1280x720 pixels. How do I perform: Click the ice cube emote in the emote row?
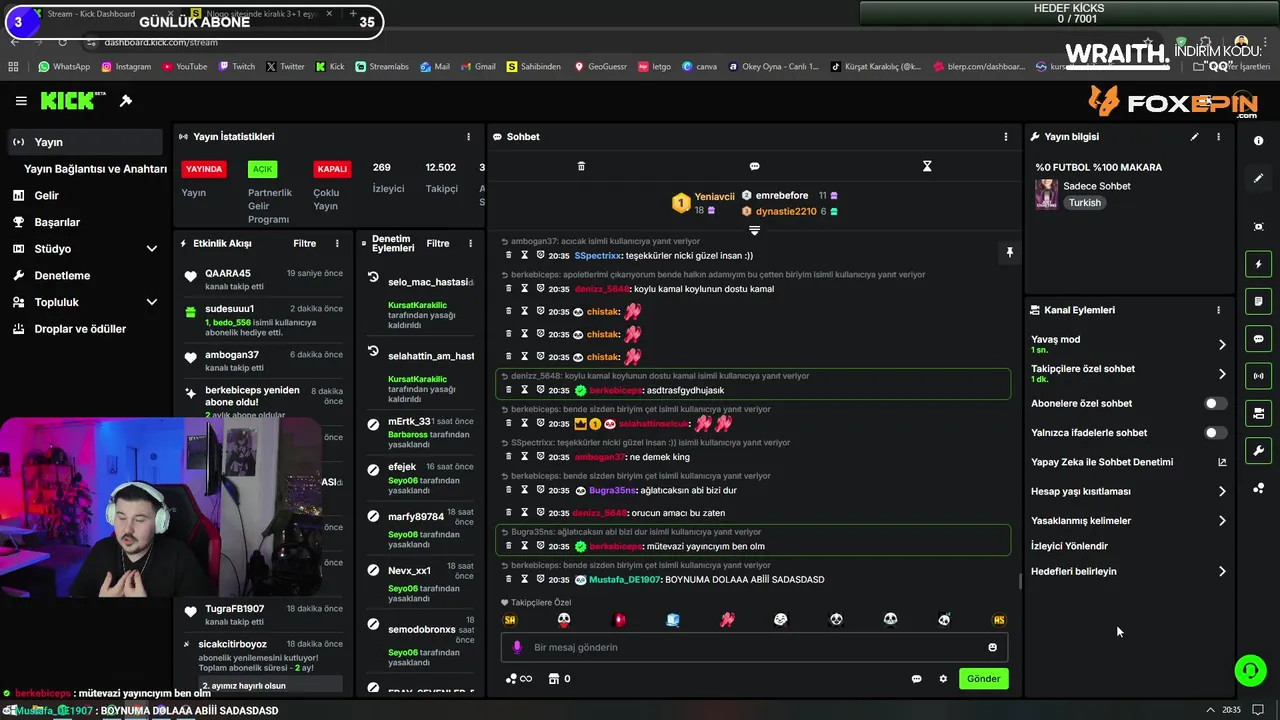673,620
